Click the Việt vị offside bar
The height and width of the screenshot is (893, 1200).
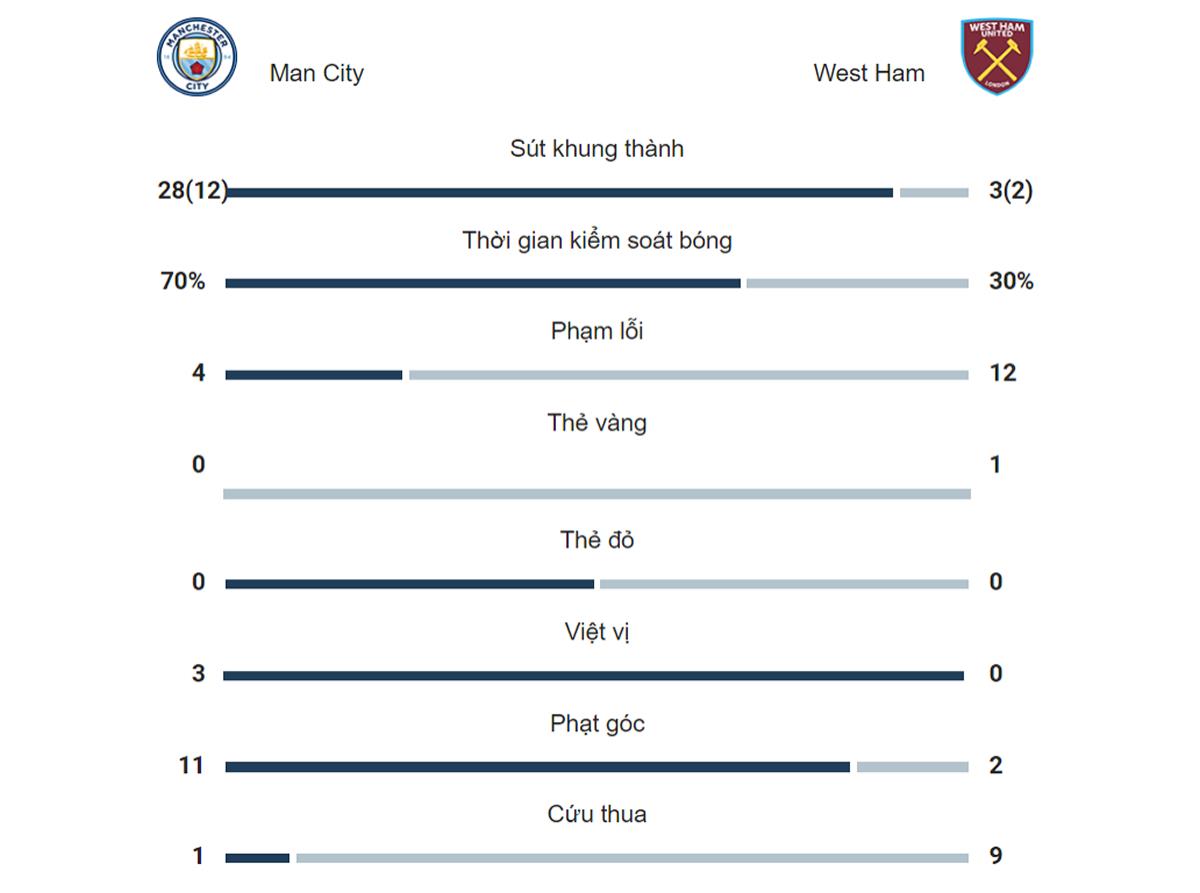coord(597,676)
